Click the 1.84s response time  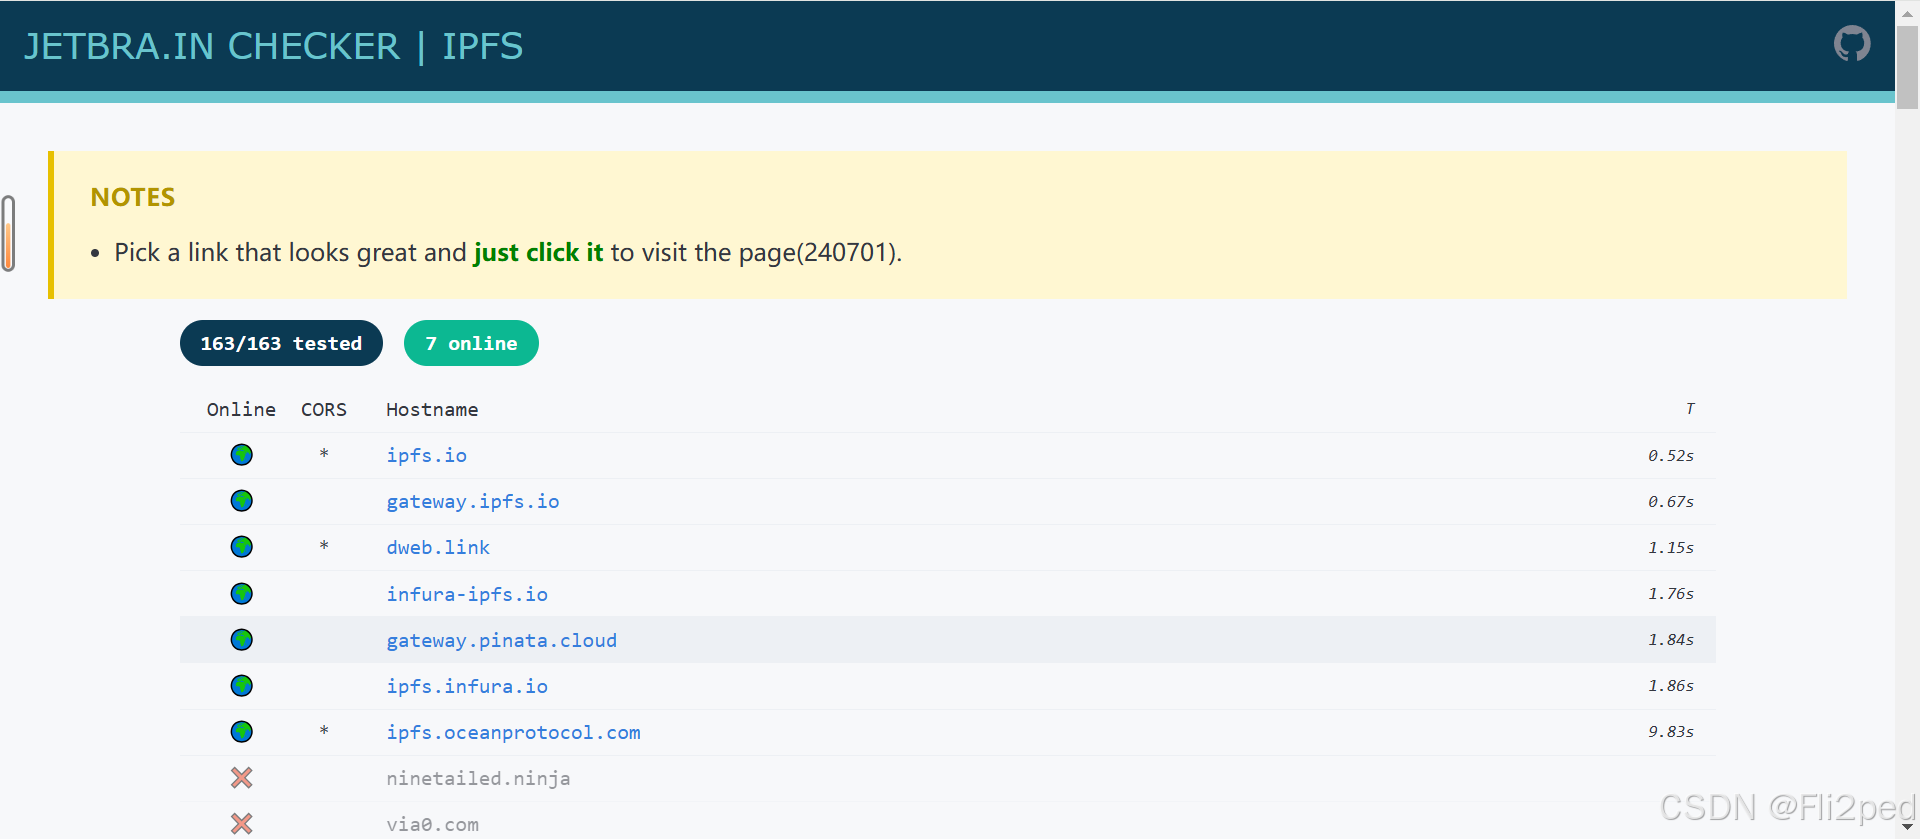click(x=1671, y=639)
